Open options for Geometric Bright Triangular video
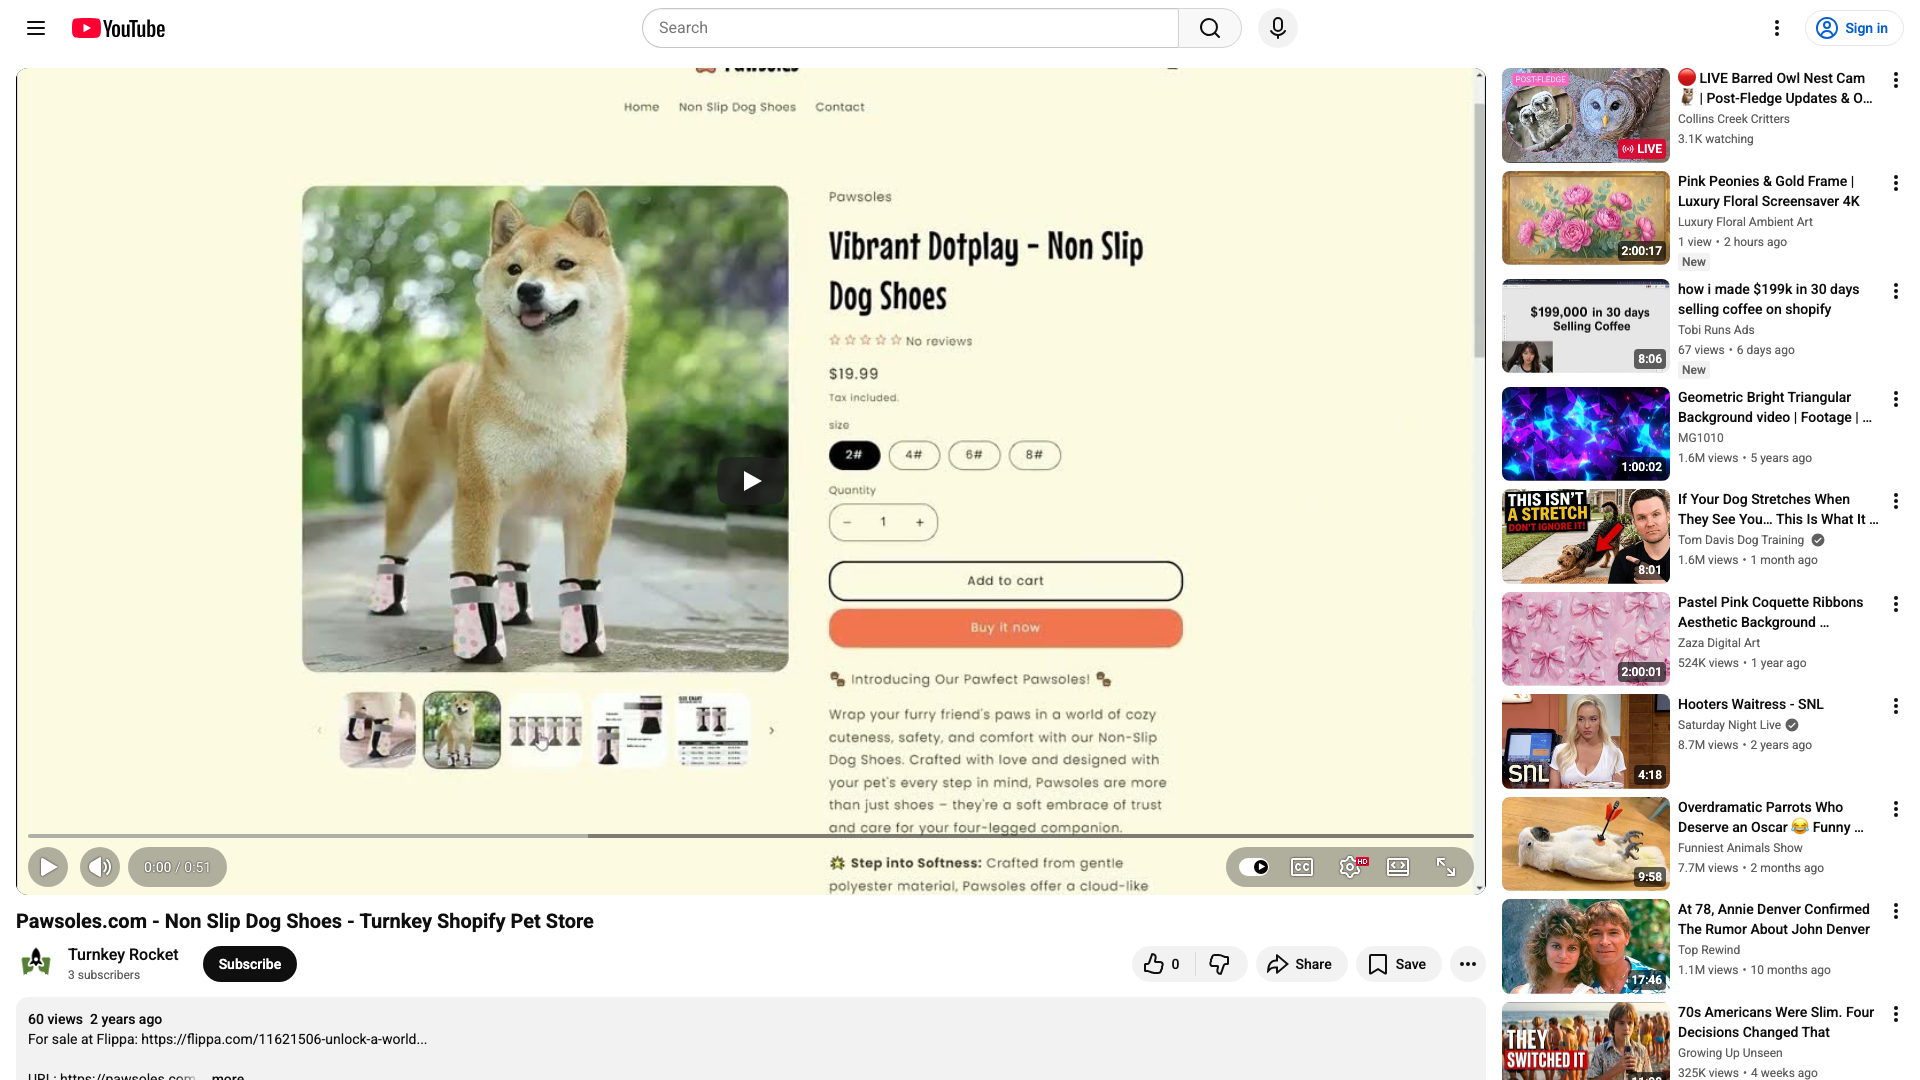The image size is (1920, 1080). click(1895, 399)
